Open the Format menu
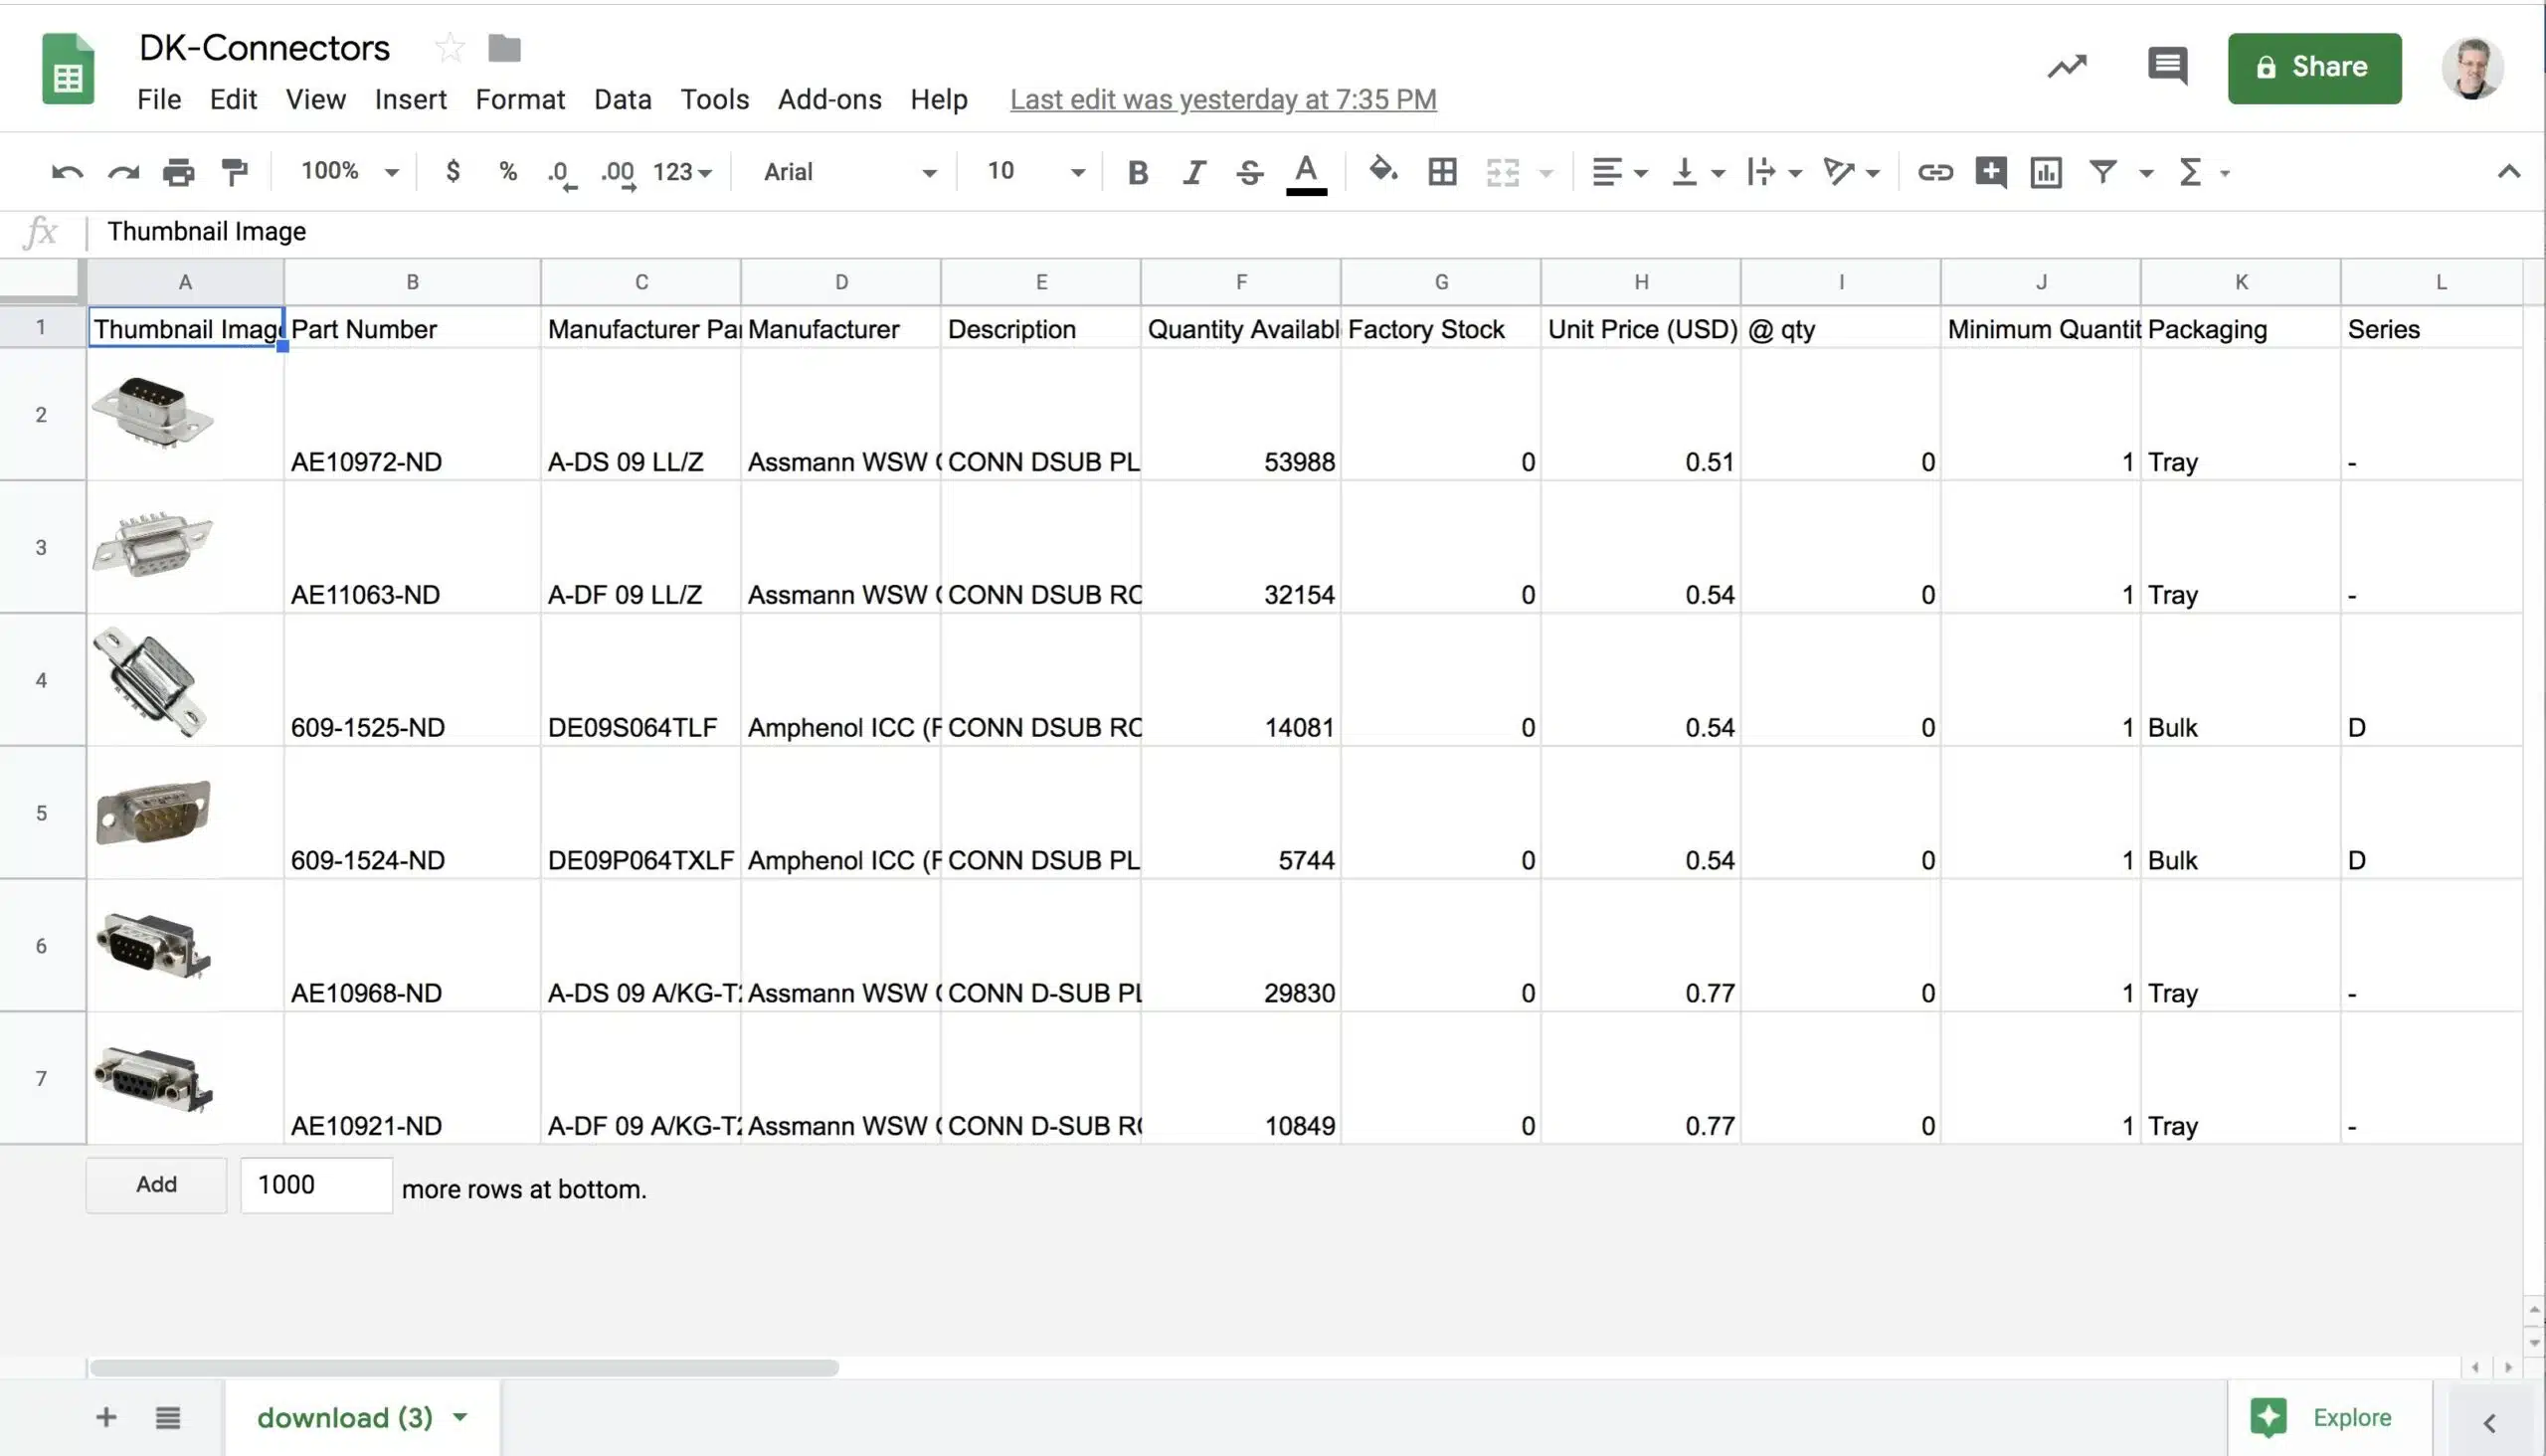This screenshot has width=2546, height=1456. [520, 100]
